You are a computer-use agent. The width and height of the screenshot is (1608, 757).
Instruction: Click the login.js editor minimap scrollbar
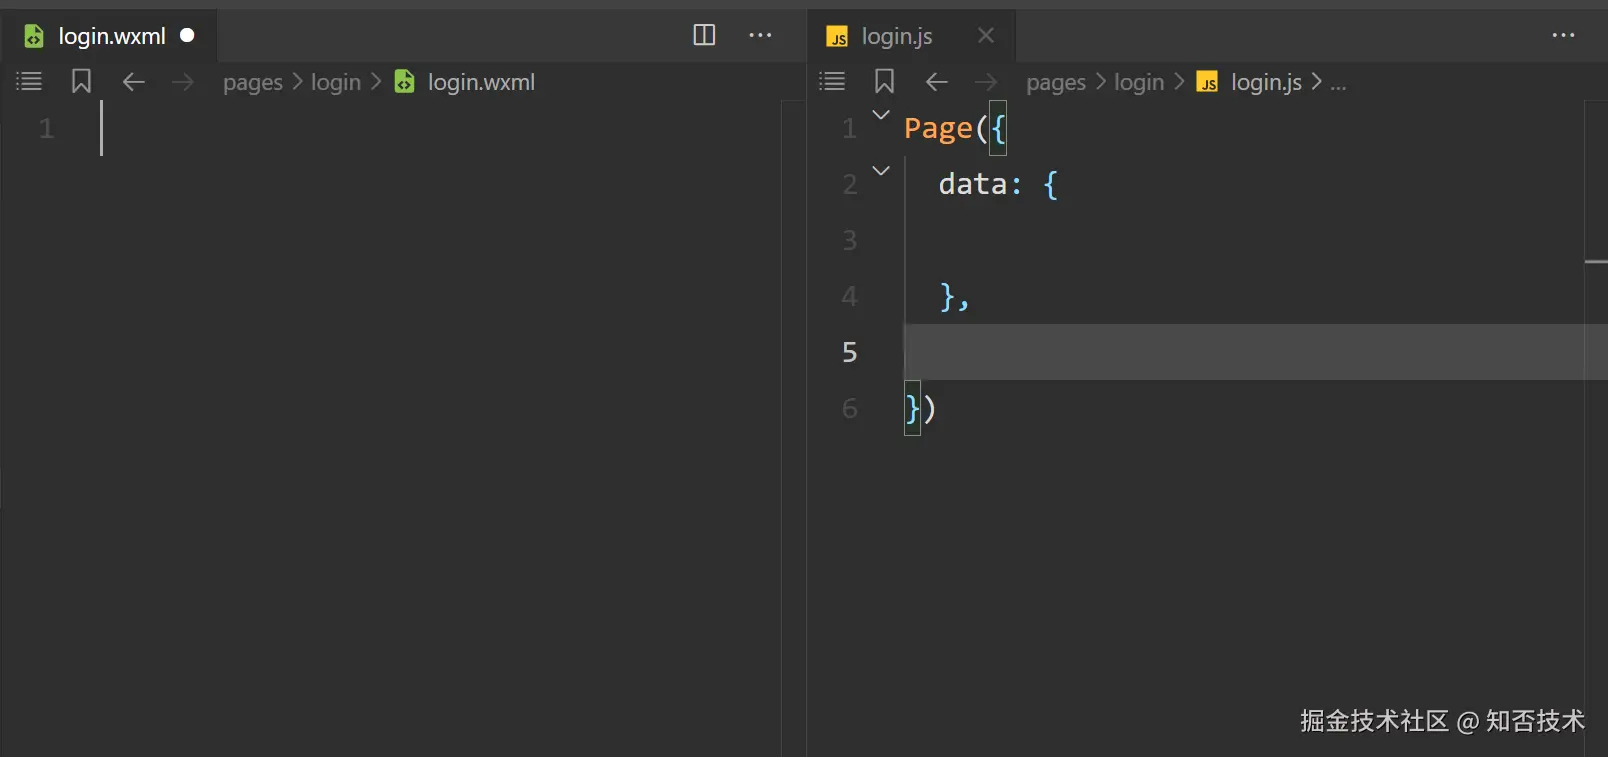1596,262
